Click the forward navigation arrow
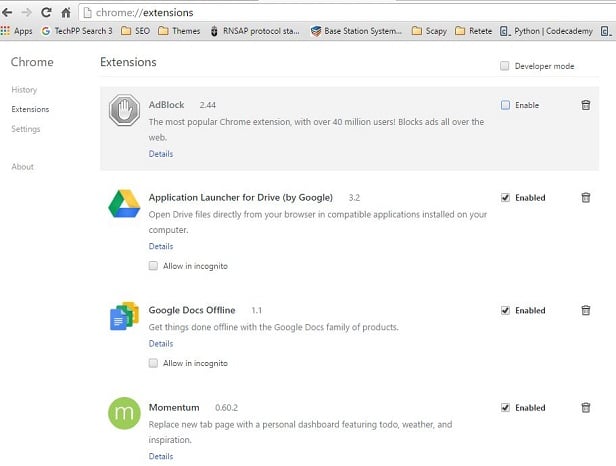The width and height of the screenshot is (616, 466). point(26,13)
